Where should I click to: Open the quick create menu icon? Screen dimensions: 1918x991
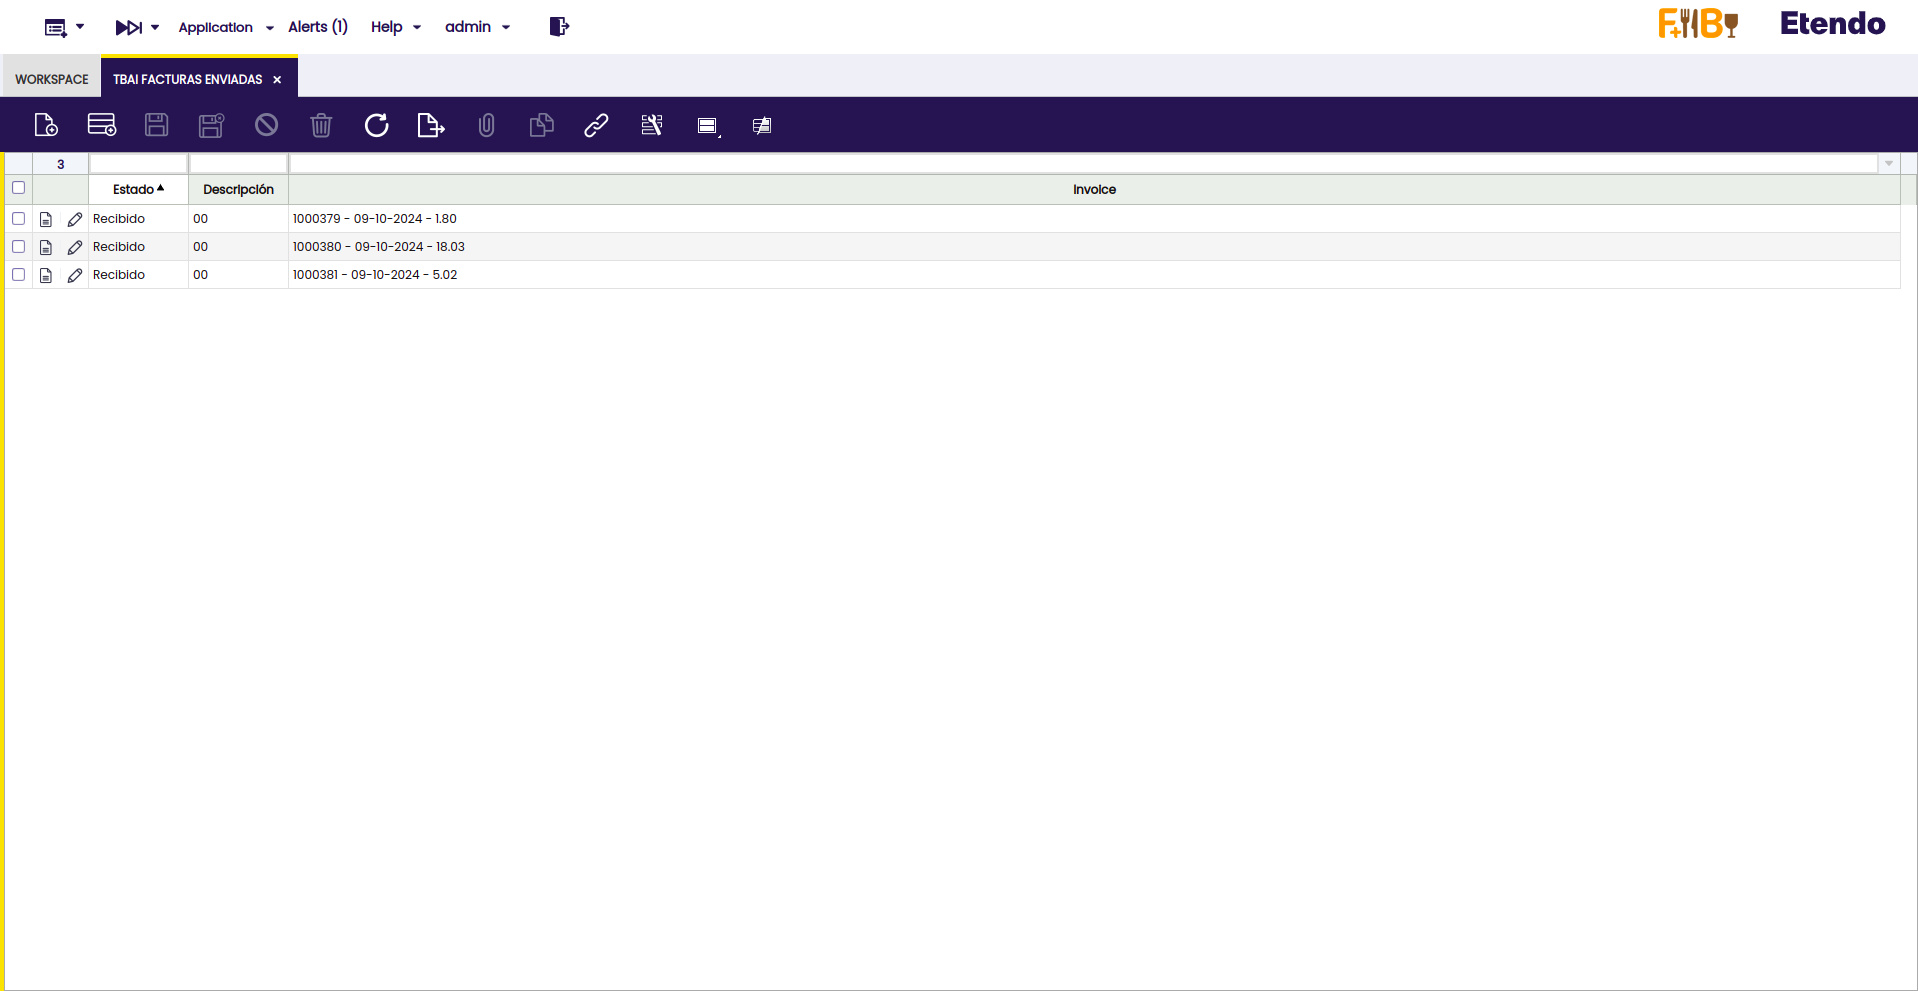64,27
